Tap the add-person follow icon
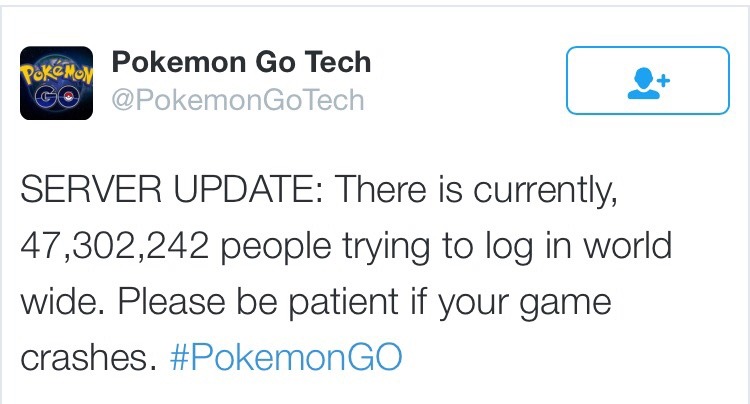The height and width of the screenshot is (404, 750). 649,80
